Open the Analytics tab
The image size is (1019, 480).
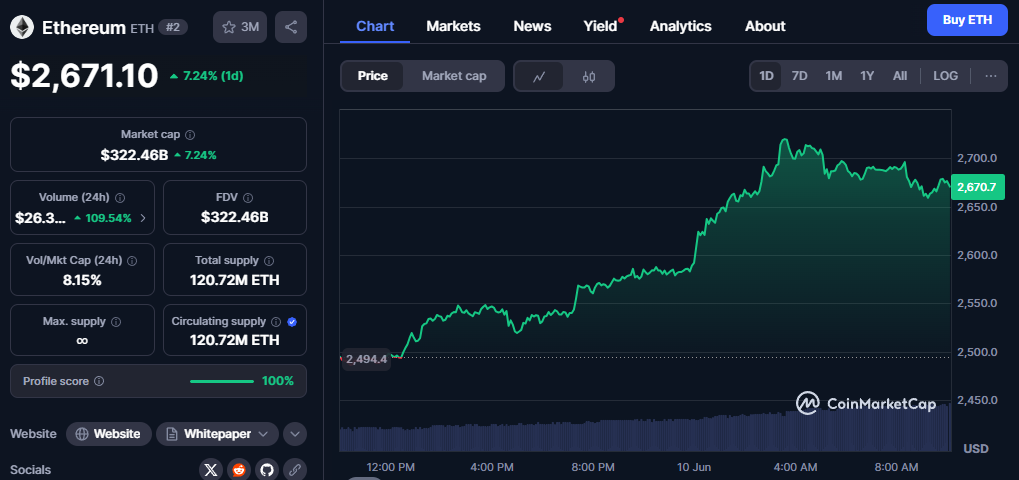(x=680, y=27)
